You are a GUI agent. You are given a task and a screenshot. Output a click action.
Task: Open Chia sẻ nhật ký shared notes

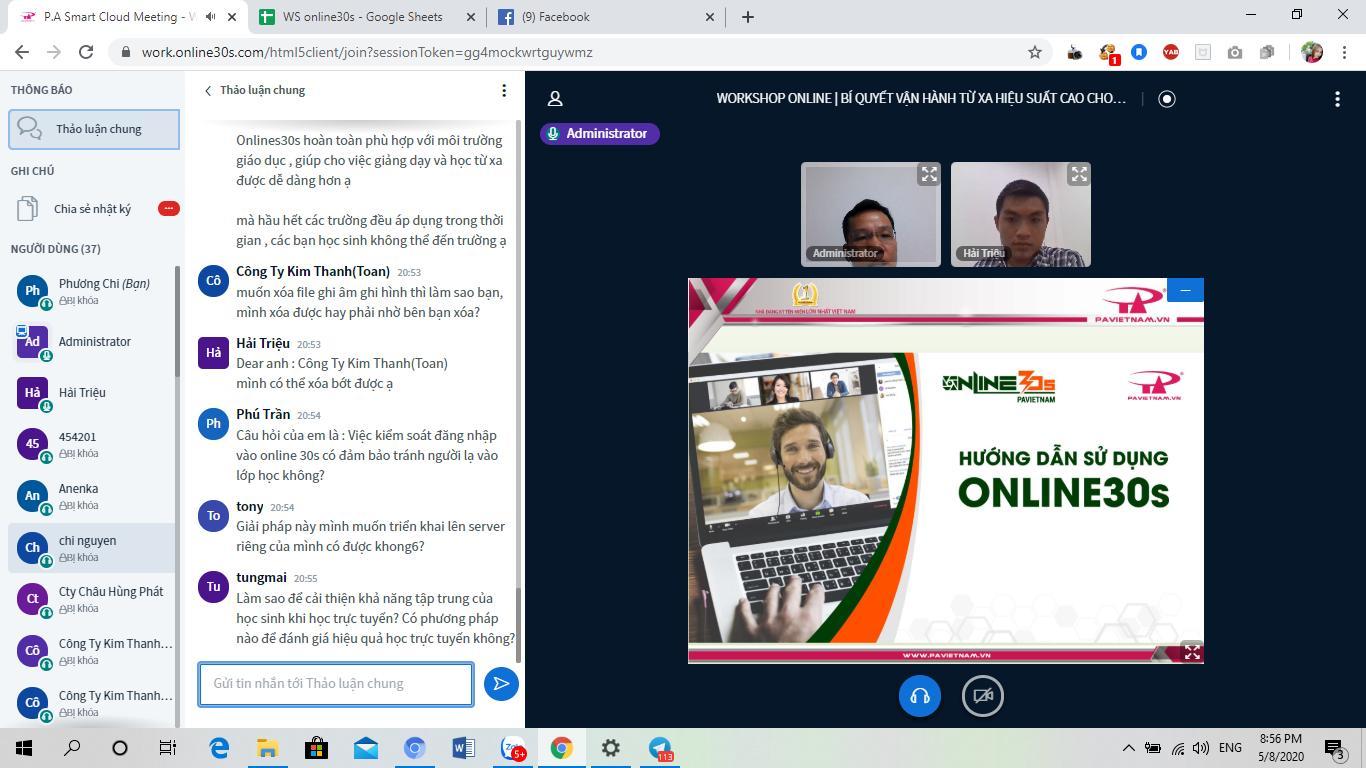(94, 209)
